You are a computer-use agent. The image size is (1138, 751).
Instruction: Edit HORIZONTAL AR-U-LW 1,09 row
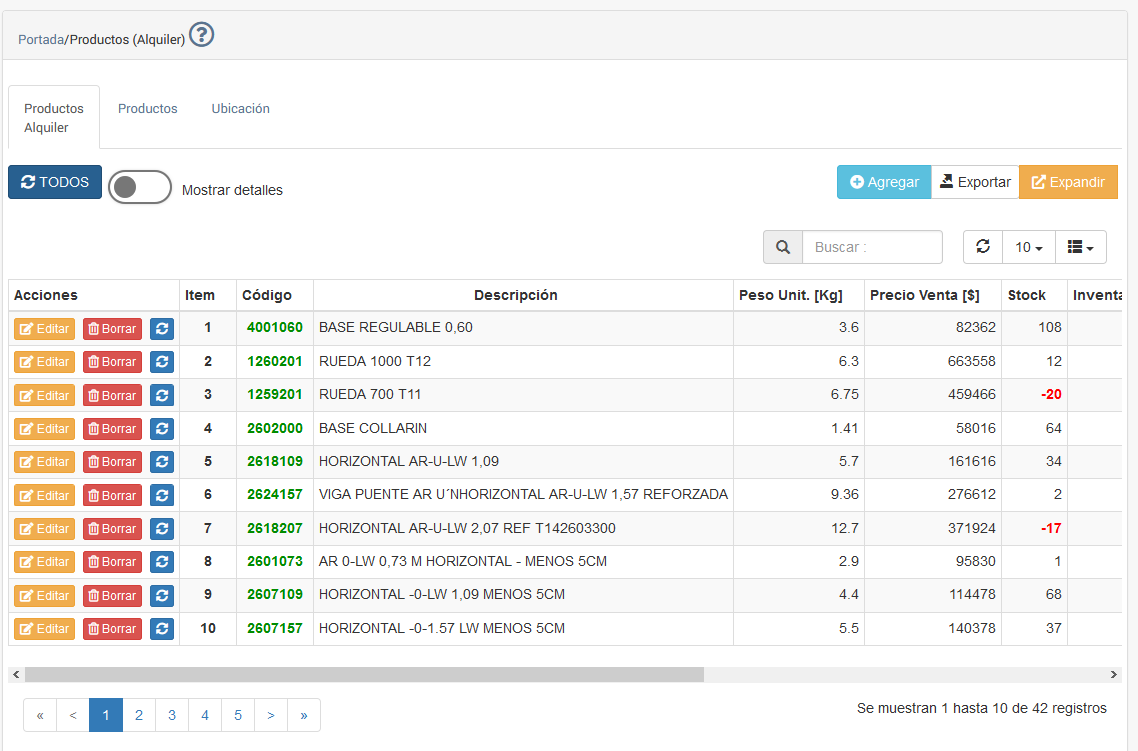pos(44,462)
